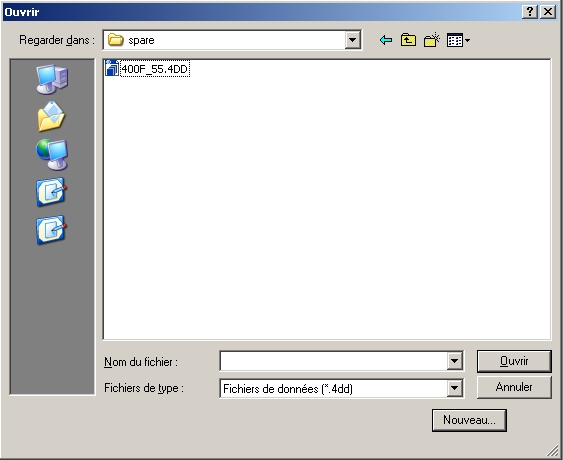Open Network Places globe-and-monitor shortcut
Screen dimensions: 563x460
(52, 154)
